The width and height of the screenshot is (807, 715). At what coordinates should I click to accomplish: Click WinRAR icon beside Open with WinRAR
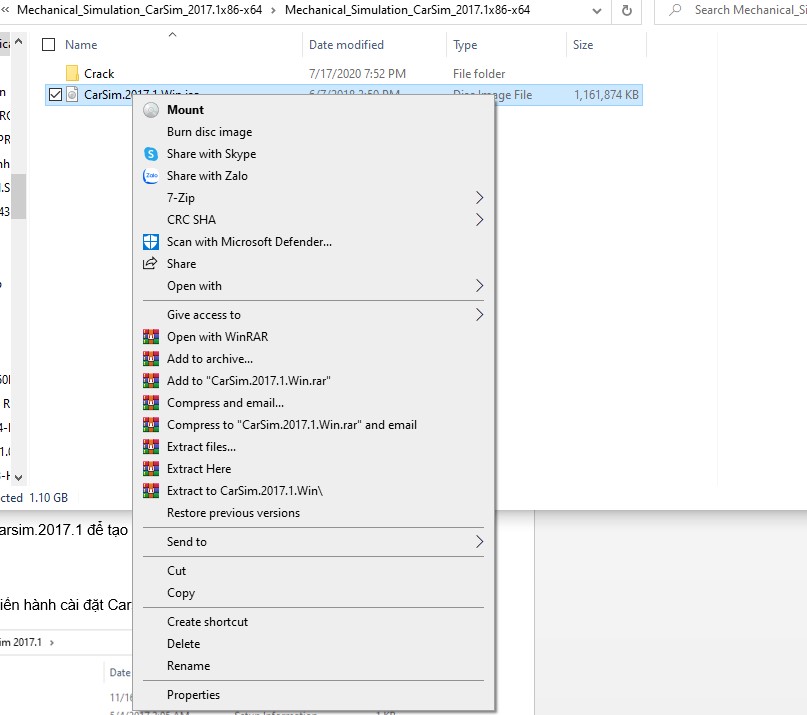(x=151, y=337)
